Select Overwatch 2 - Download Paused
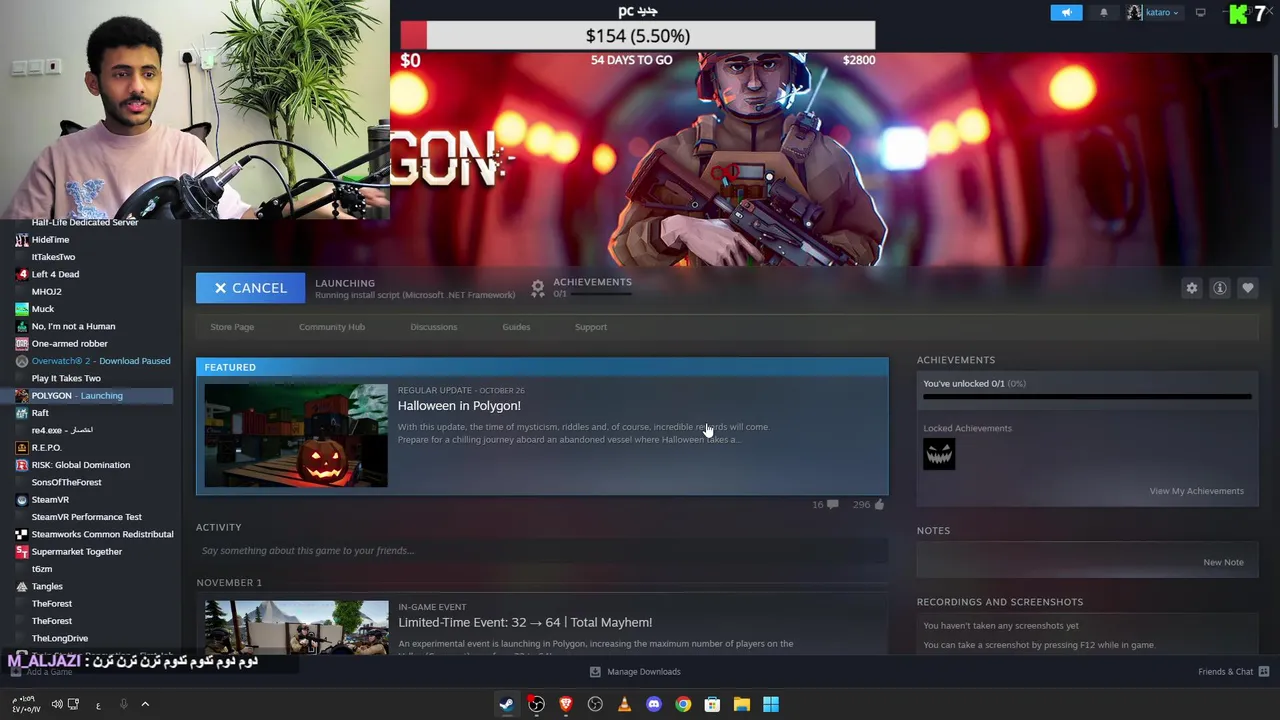This screenshot has height=720, width=1280. pyautogui.click(x=100, y=361)
